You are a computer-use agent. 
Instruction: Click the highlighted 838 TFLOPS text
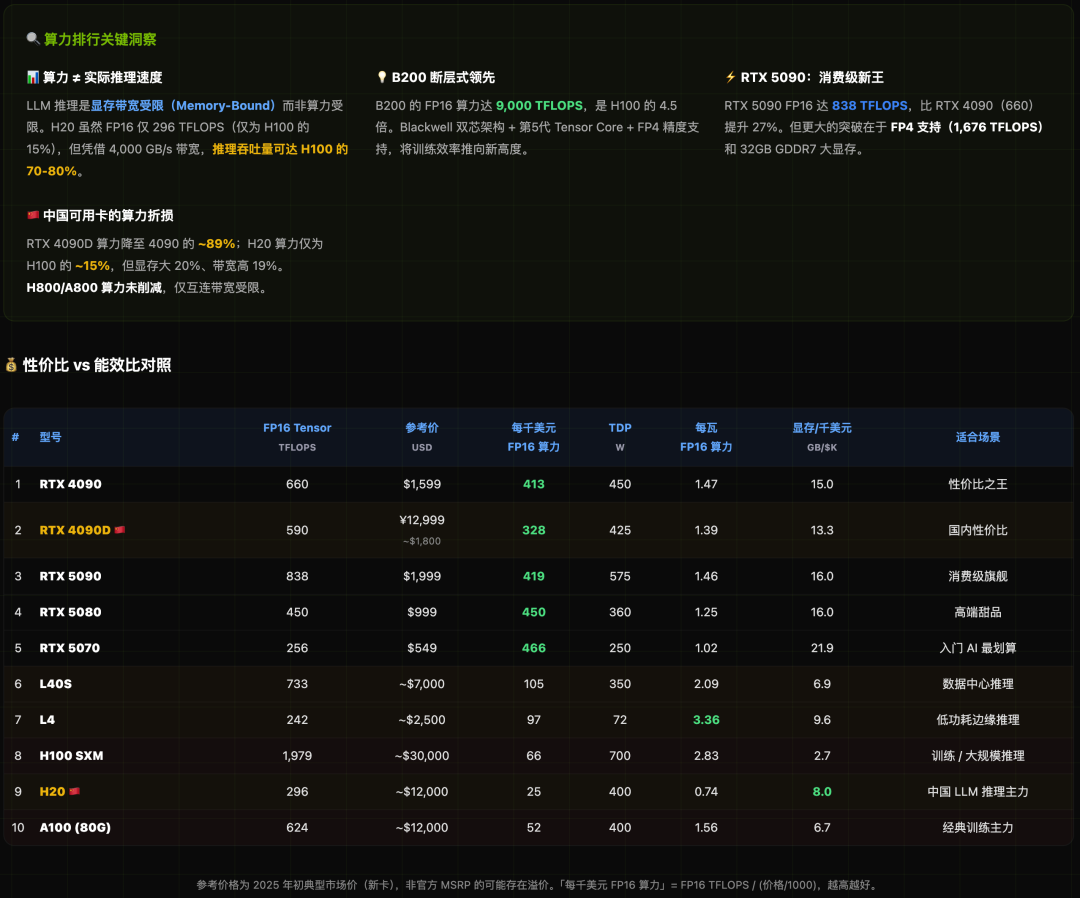869,105
